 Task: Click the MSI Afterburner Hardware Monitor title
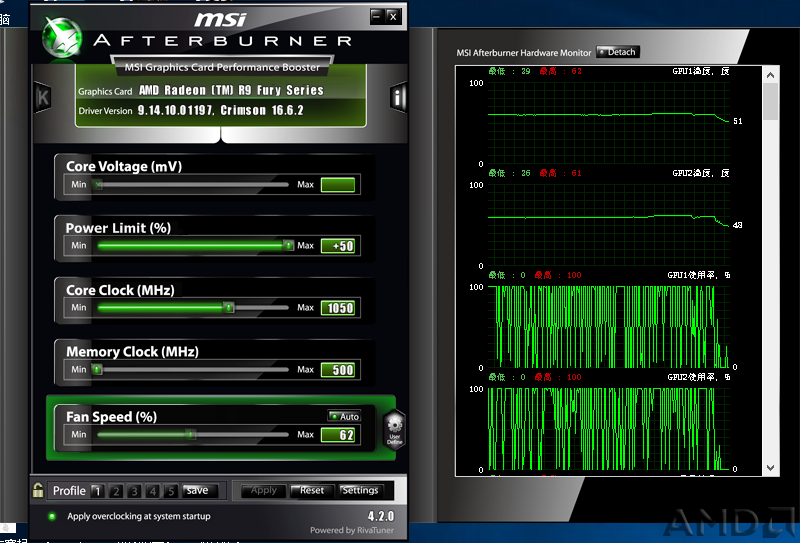point(523,53)
